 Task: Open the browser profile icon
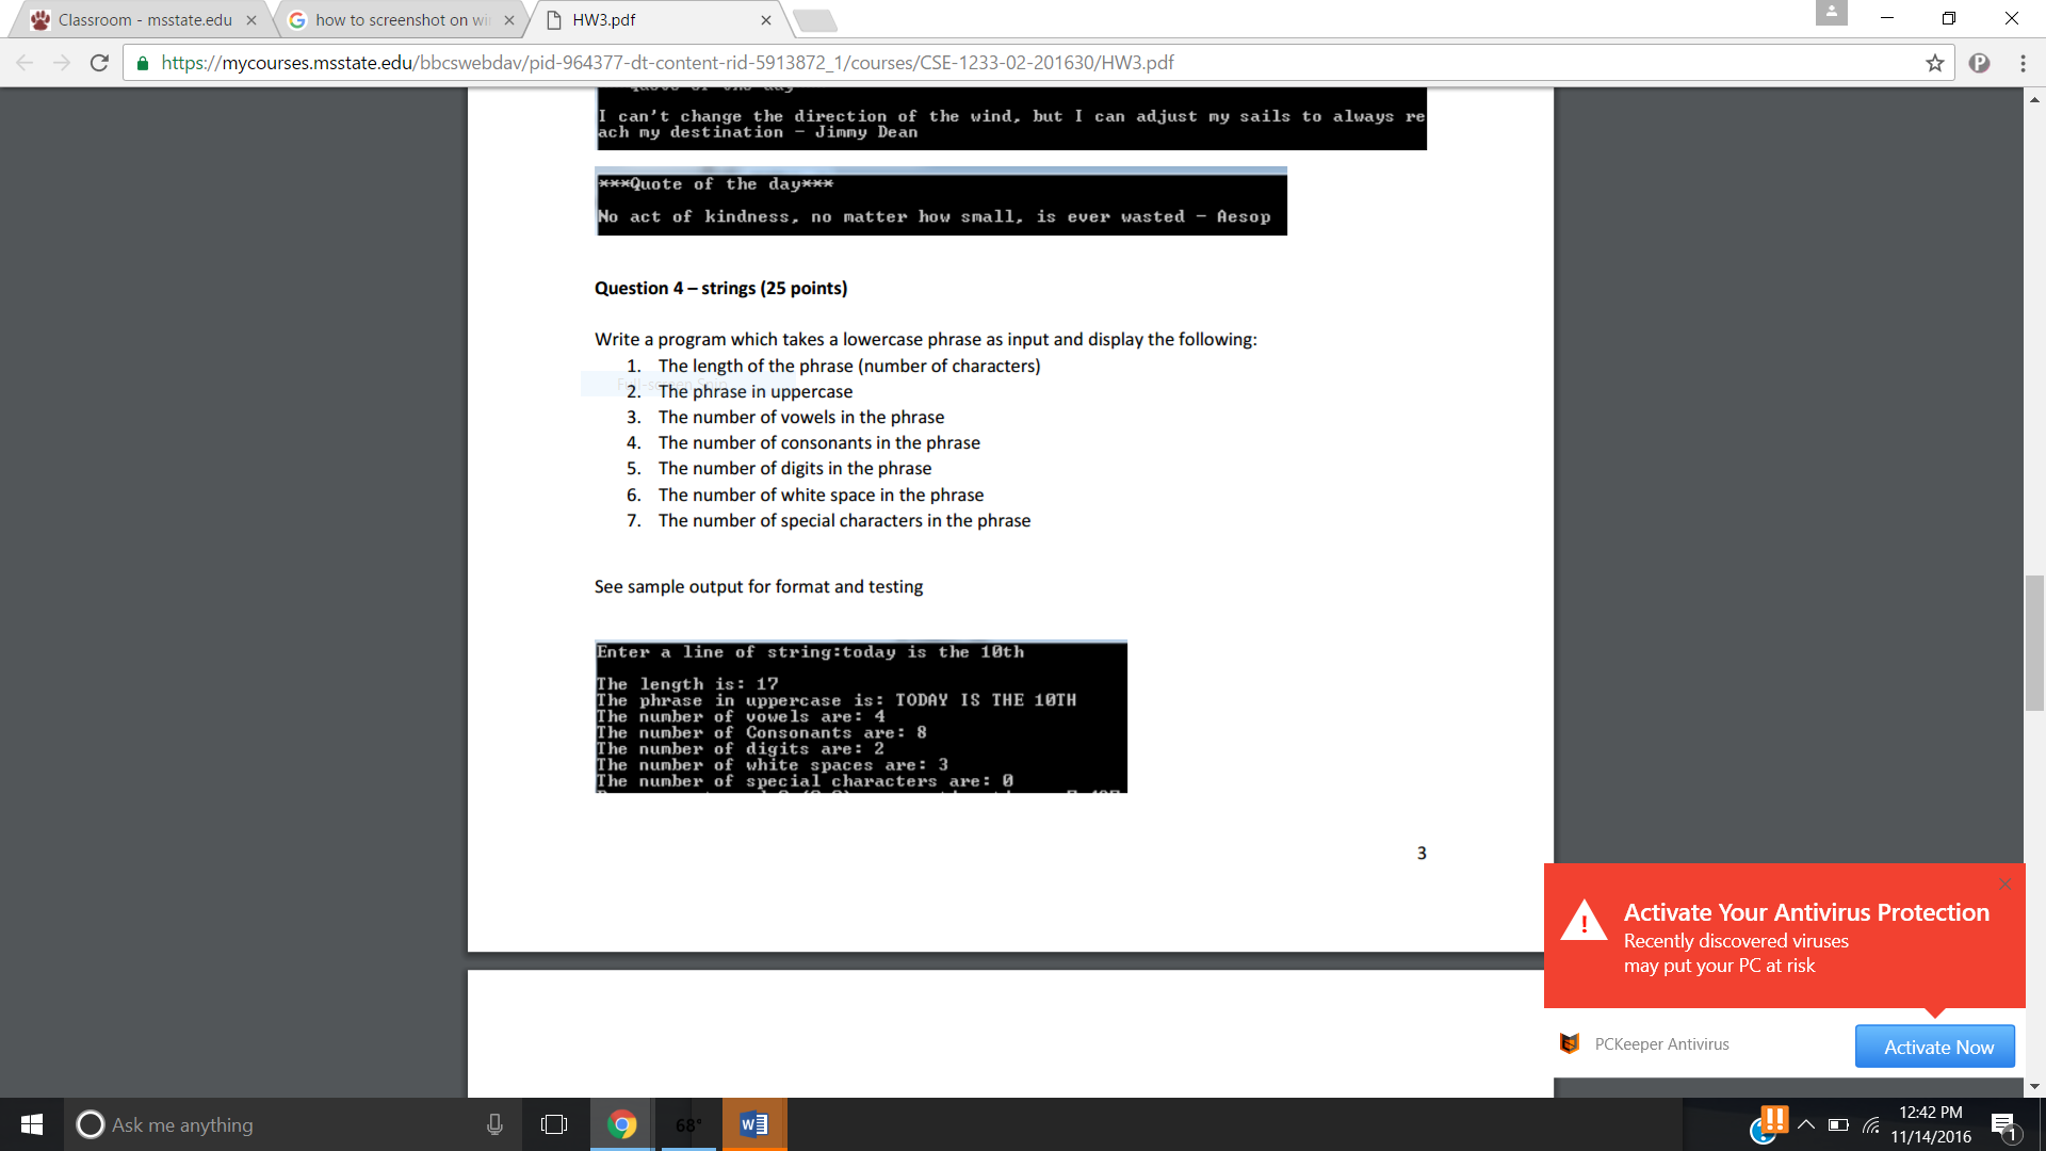point(1834,14)
